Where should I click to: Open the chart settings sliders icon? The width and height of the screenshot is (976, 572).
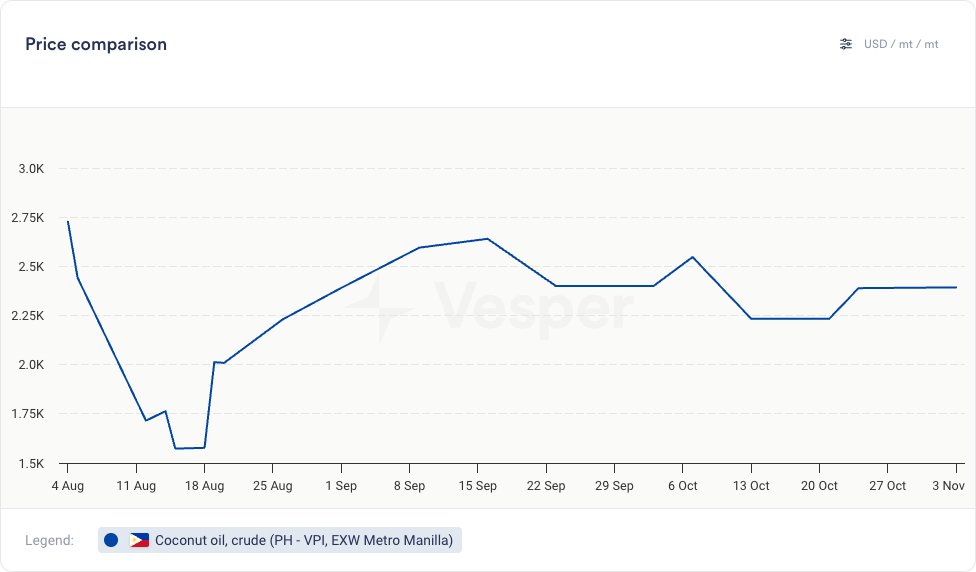[846, 44]
